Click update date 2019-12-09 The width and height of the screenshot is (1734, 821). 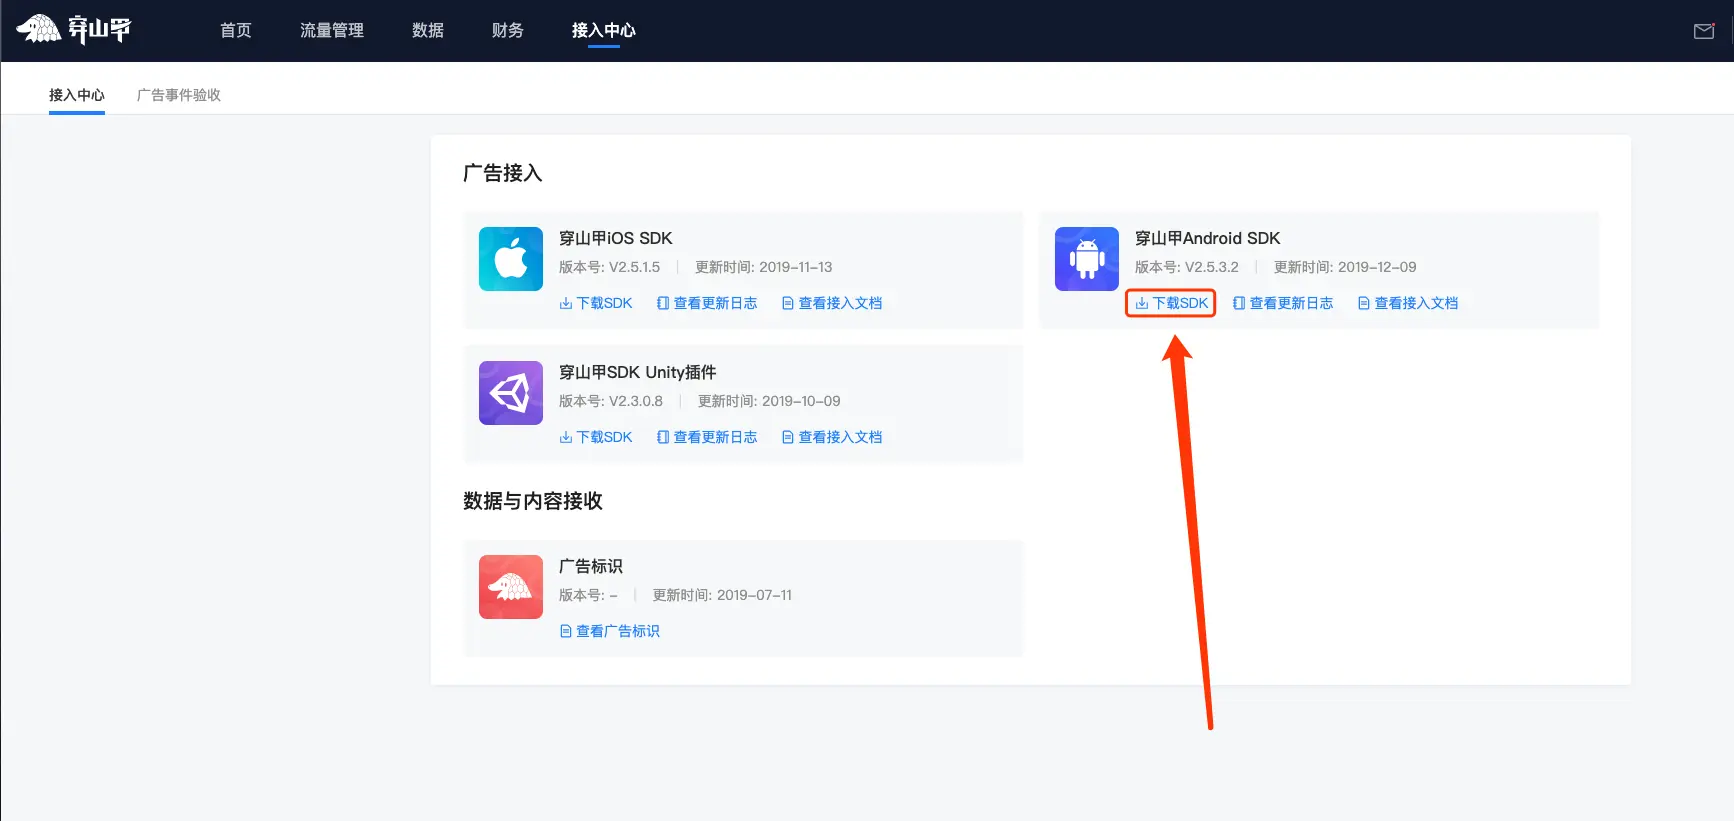point(1377,267)
